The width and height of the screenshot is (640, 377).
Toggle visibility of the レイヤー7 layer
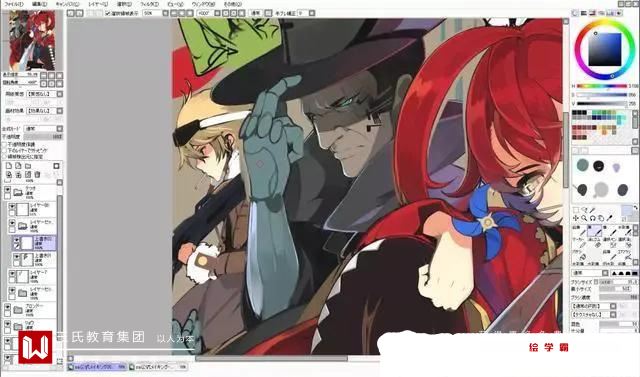click(x=12, y=273)
